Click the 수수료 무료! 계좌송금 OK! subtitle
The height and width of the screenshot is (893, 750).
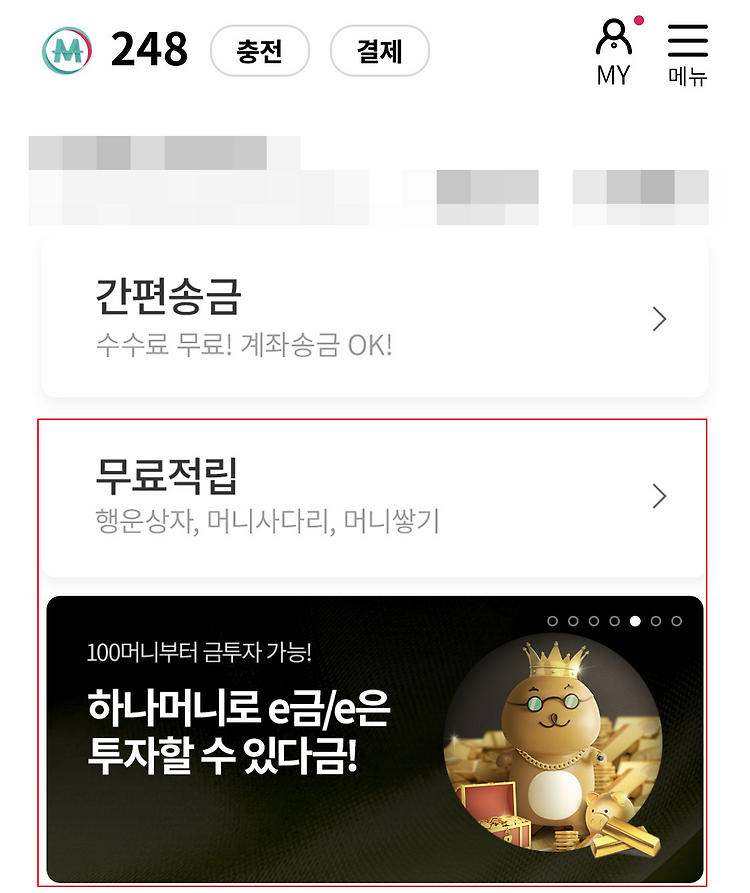[x=244, y=345]
